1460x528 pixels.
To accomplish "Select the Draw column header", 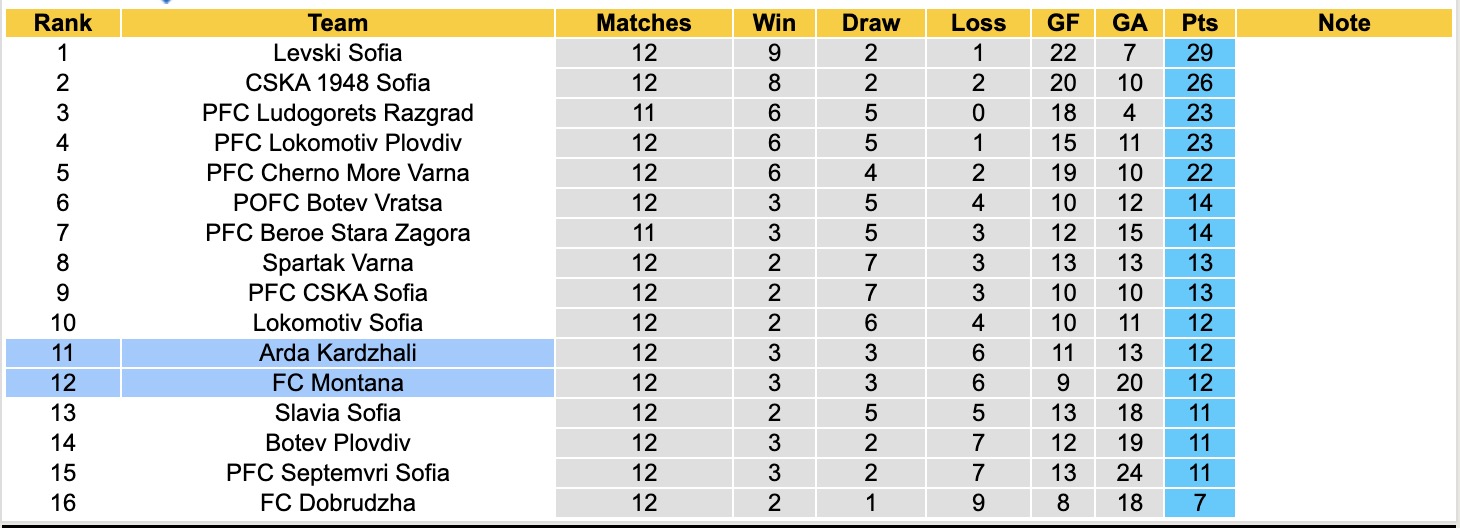I will [x=871, y=23].
